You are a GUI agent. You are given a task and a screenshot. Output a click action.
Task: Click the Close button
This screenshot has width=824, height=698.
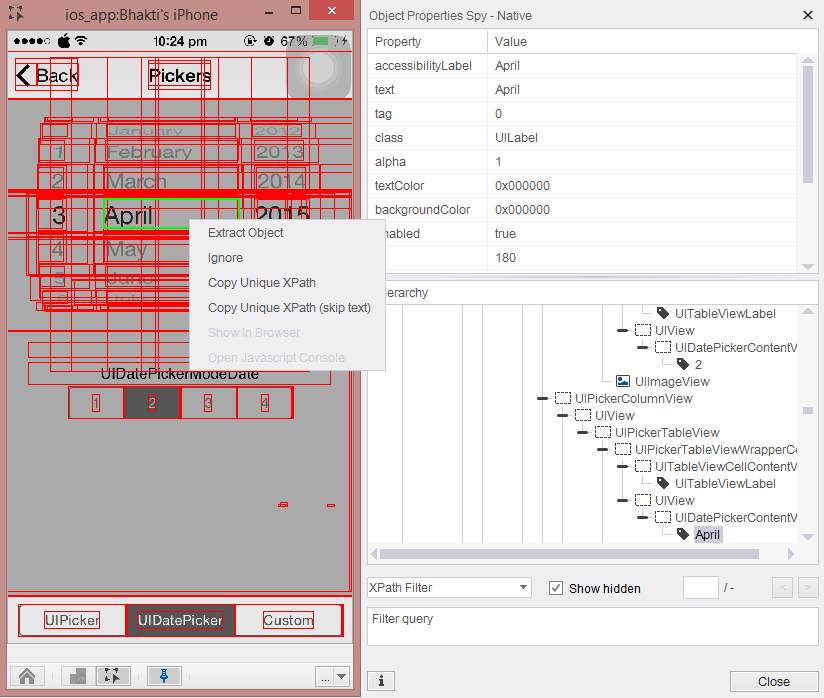pos(773,681)
